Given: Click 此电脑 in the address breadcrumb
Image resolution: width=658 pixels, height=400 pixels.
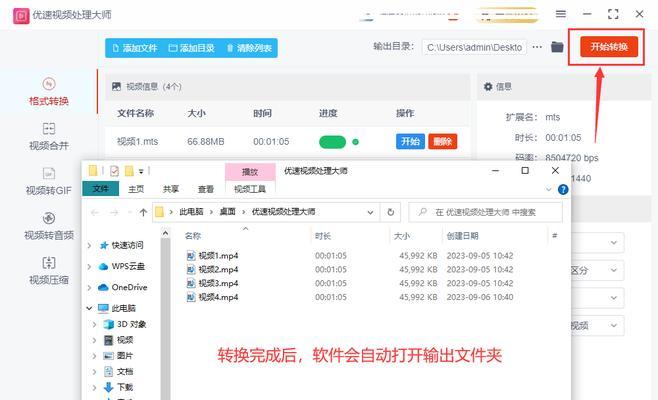Looking at the screenshot, I should click(x=191, y=212).
